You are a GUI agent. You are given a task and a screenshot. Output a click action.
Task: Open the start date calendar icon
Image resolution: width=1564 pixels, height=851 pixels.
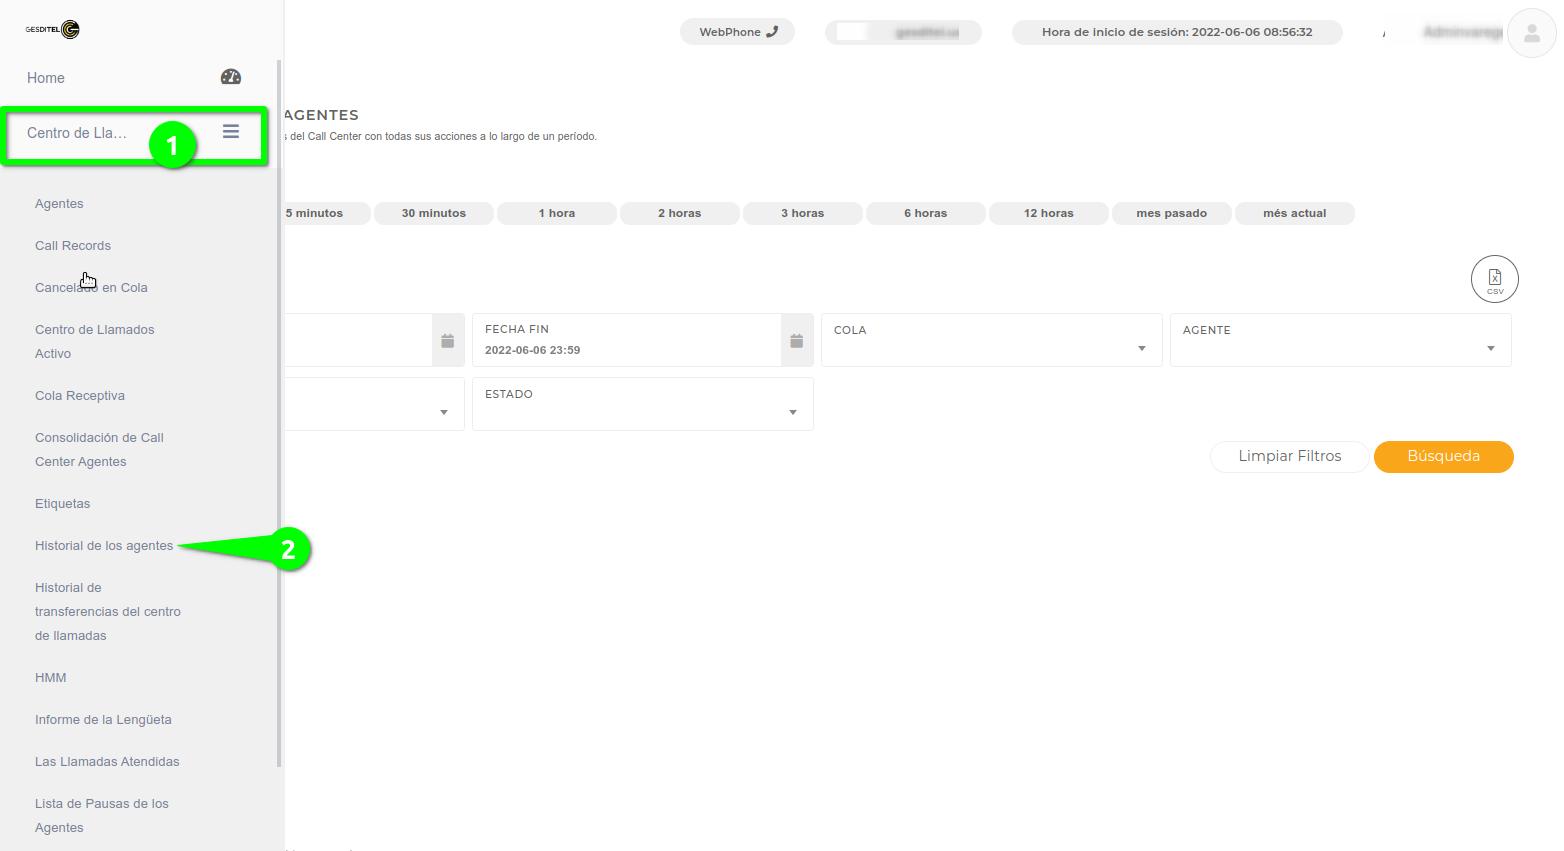pyautogui.click(x=447, y=341)
